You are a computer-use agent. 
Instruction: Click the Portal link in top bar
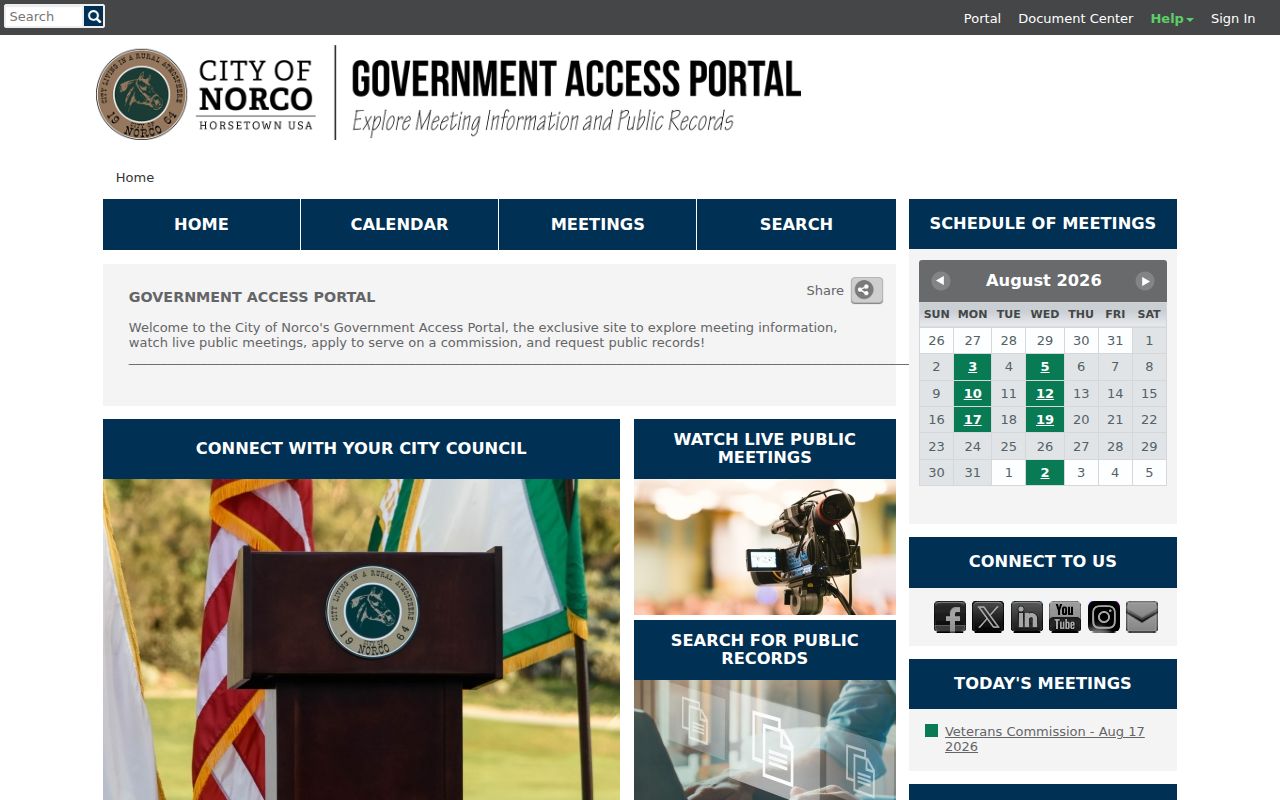982,18
